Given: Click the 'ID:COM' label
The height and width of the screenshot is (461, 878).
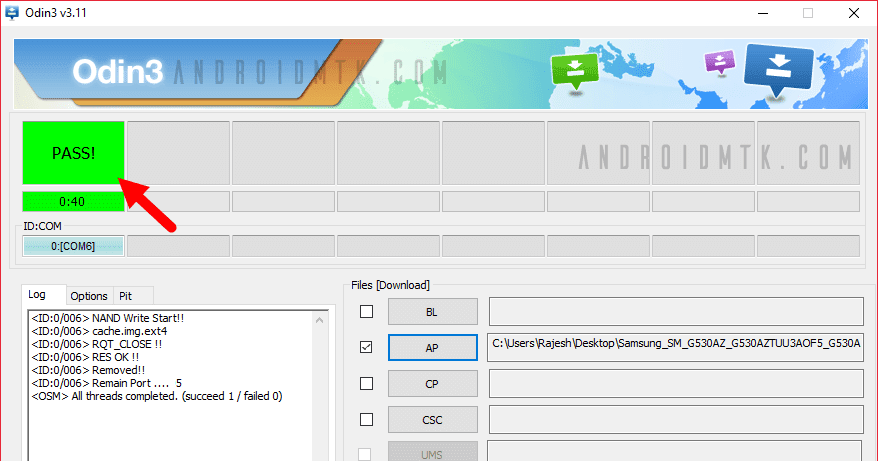Looking at the screenshot, I should 43,226.
